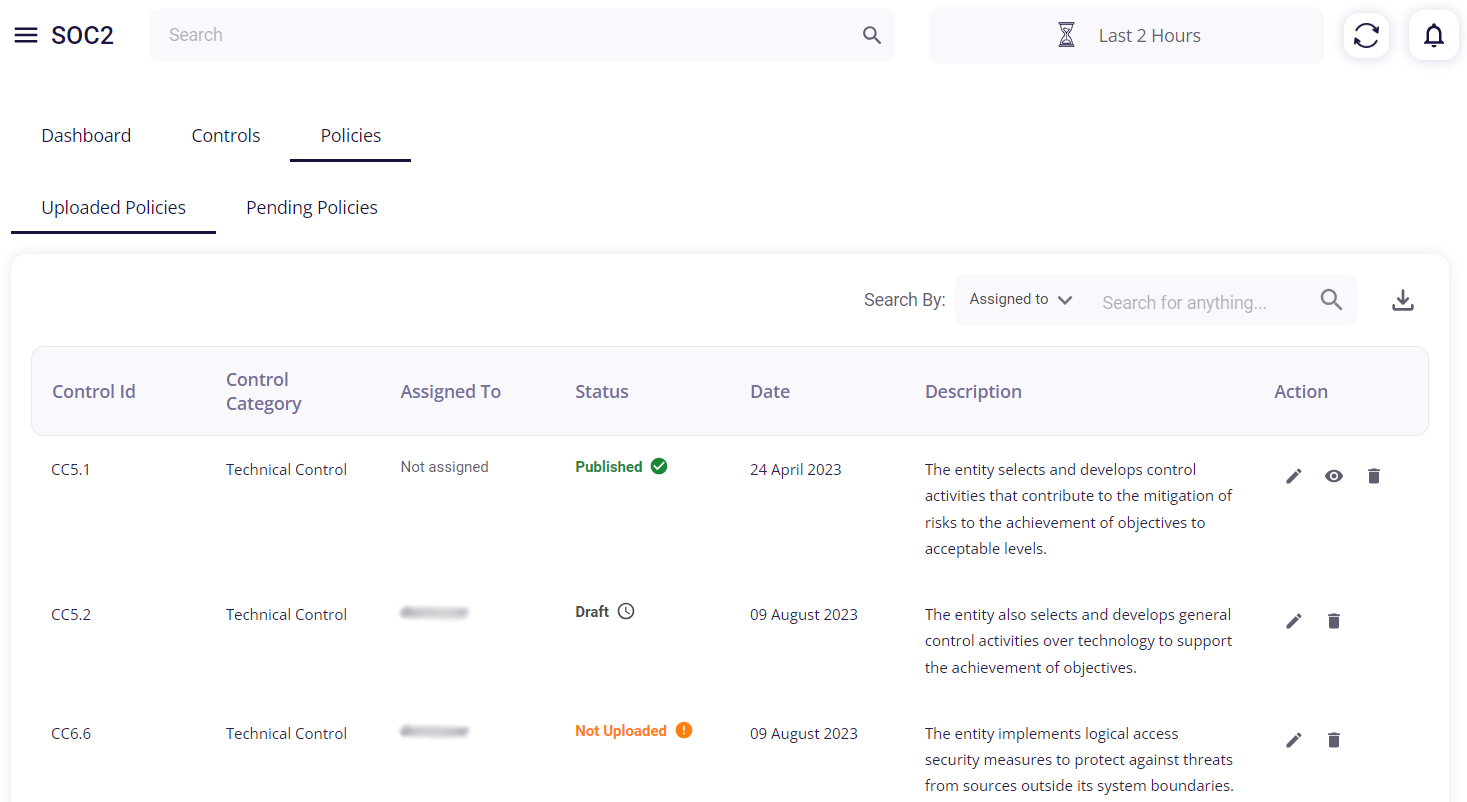The image size is (1467, 802).
Task: Refresh data with the sync icon
Action: [x=1366, y=35]
